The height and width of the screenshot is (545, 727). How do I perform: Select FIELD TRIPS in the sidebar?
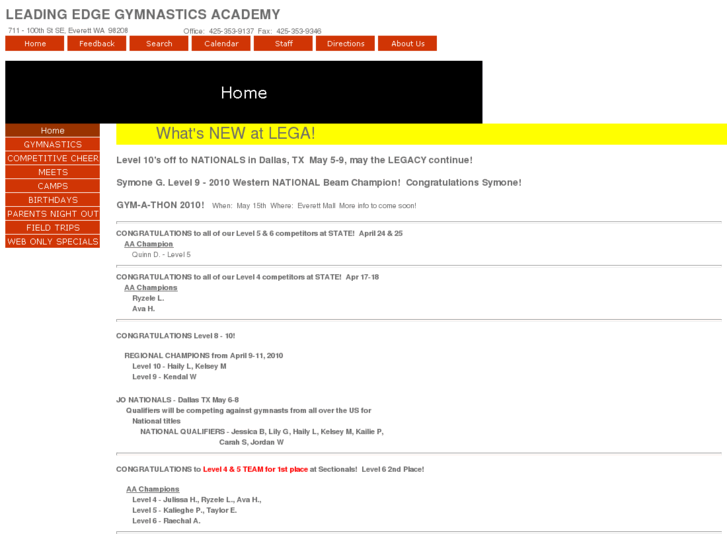click(52, 228)
